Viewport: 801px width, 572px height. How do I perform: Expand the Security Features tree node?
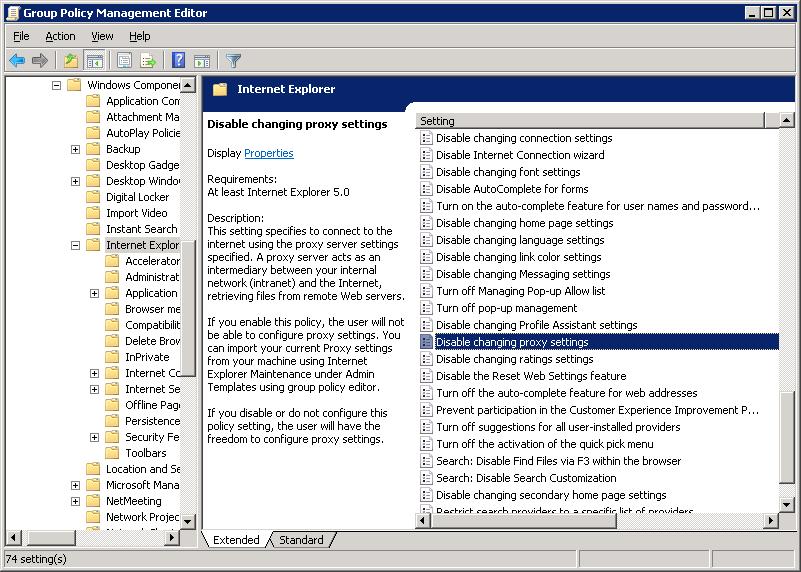[x=94, y=437]
